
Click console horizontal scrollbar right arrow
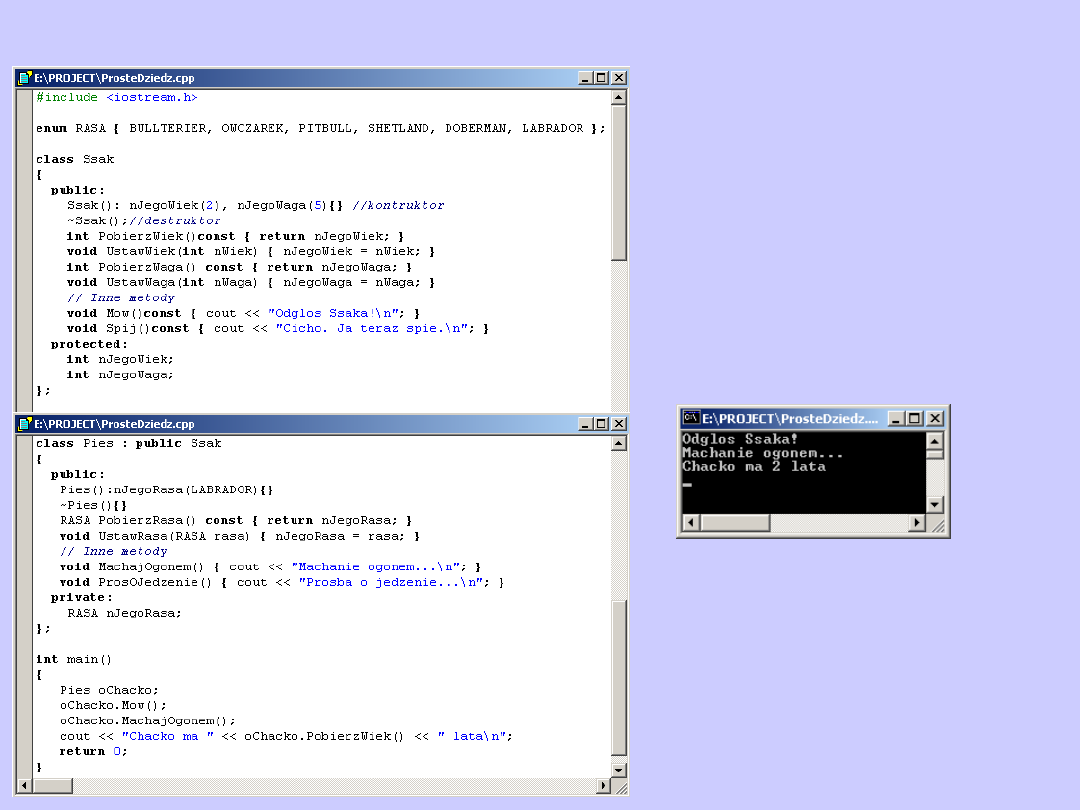[917, 523]
